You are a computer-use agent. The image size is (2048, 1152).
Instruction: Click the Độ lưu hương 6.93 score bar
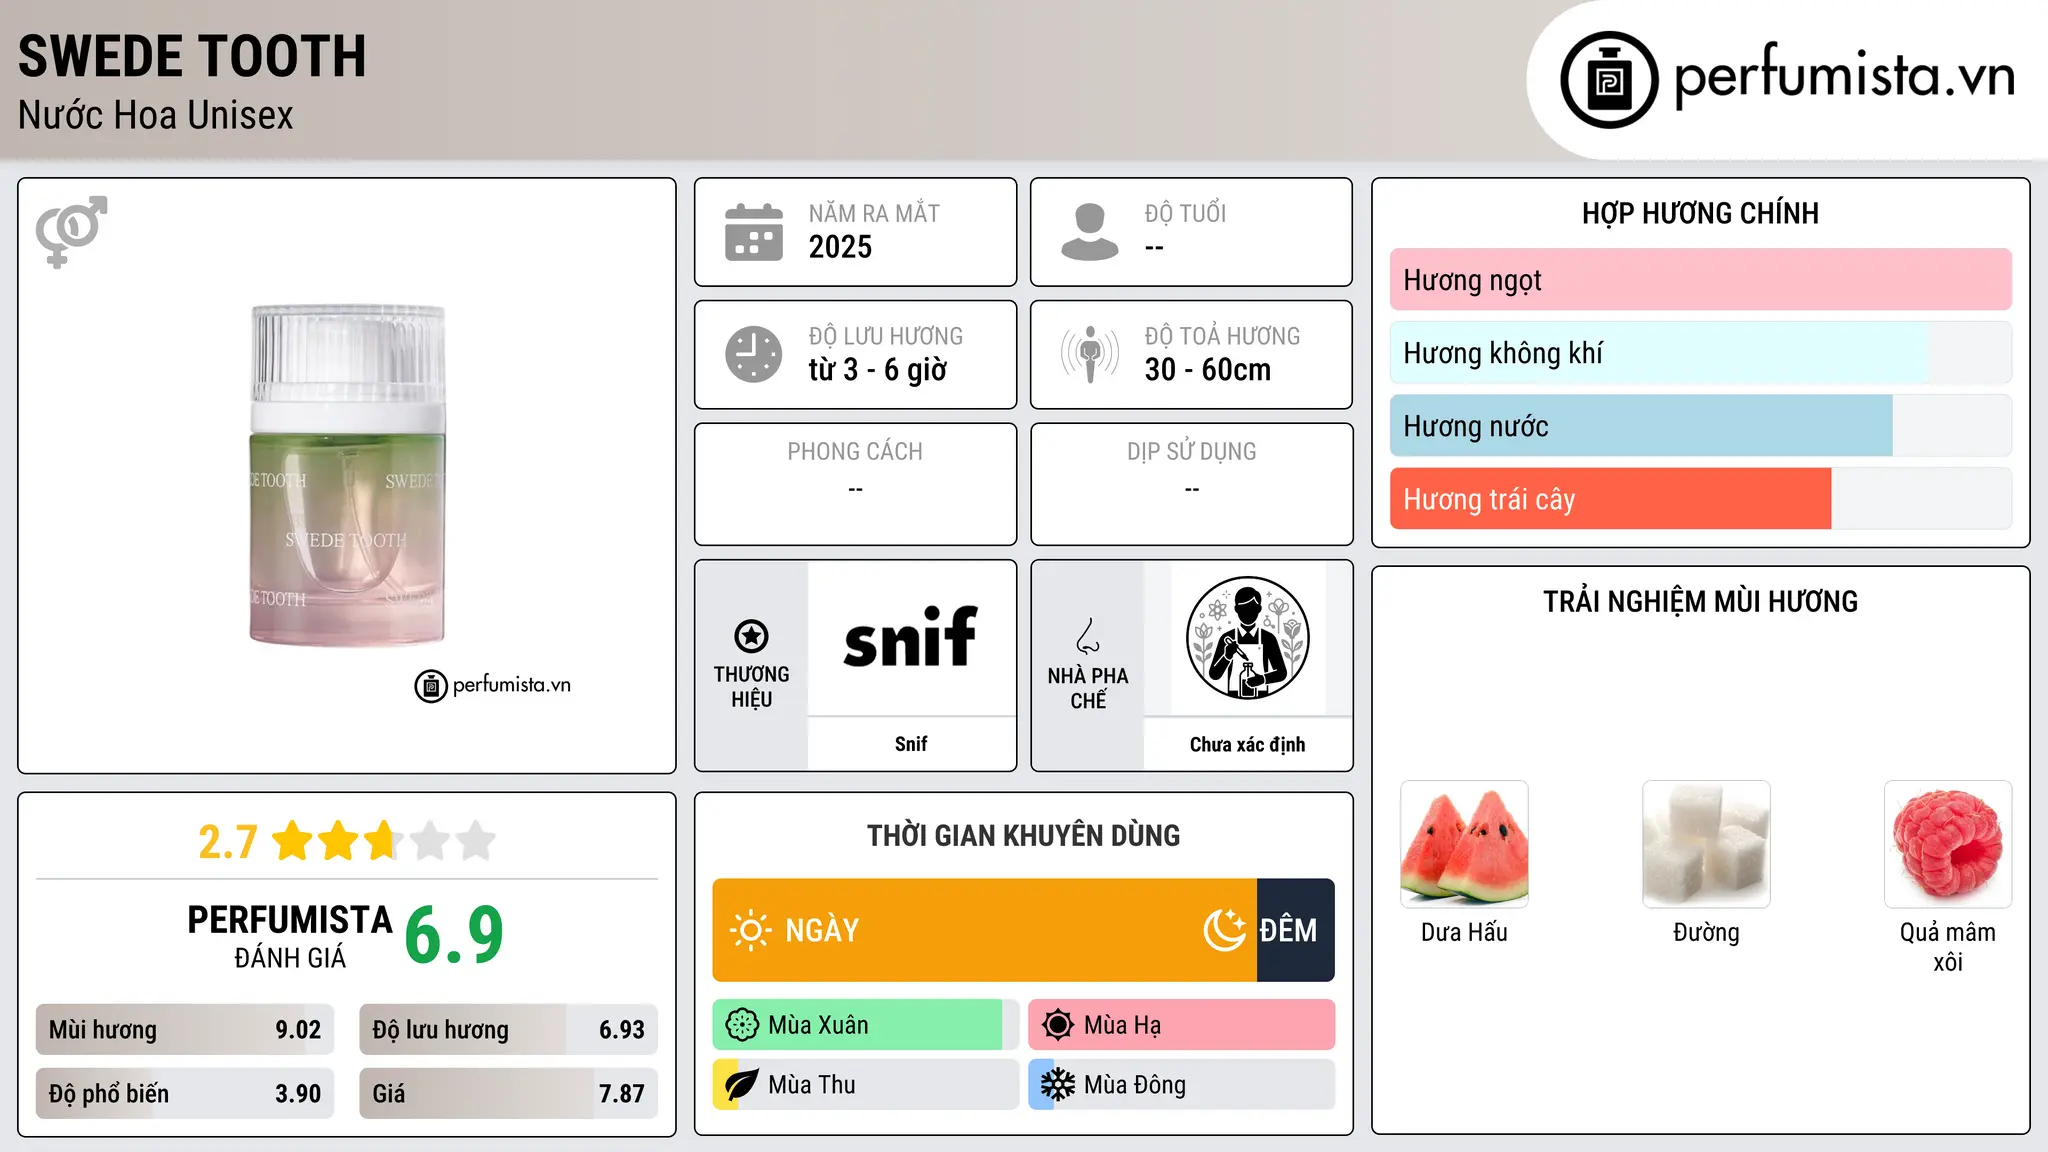508,1030
